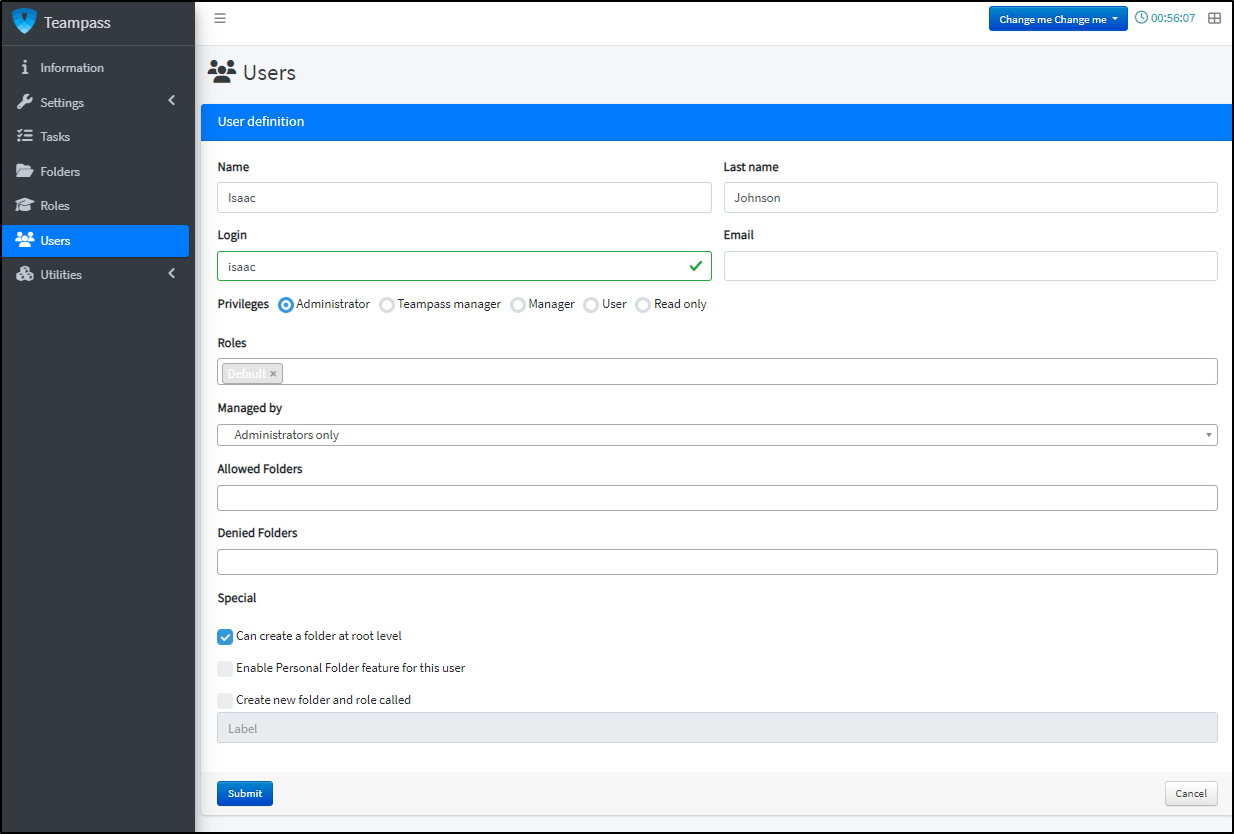Viewport: 1234px width, 834px height.
Task: Click the Special section label
Action: click(237, 598)
